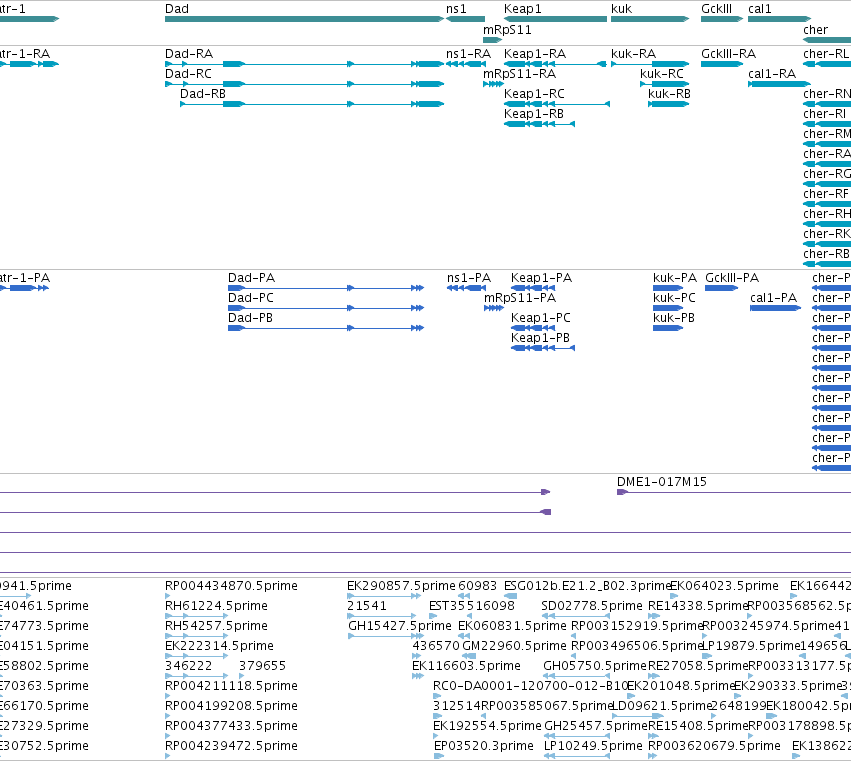Open the Keap1 gene label

tap(523, 9)
